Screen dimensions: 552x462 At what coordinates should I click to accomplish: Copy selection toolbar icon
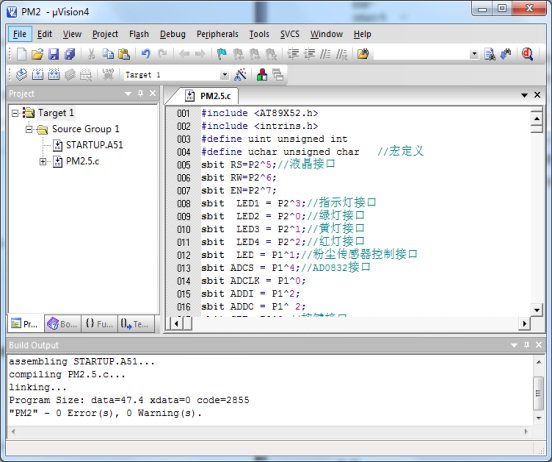coord(108,54)
